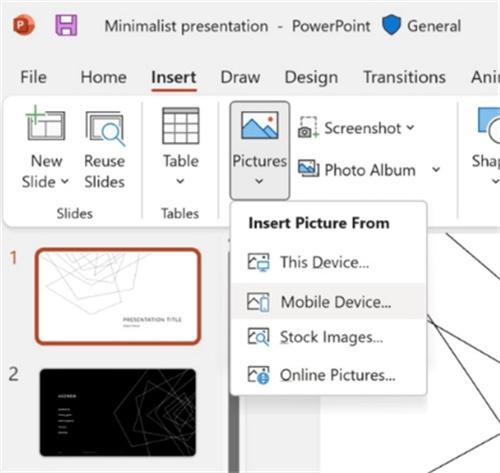This screenshot has width=500, height=473.
Task: Click the PowerPoint app logo icon
Action: click(24, 25)
